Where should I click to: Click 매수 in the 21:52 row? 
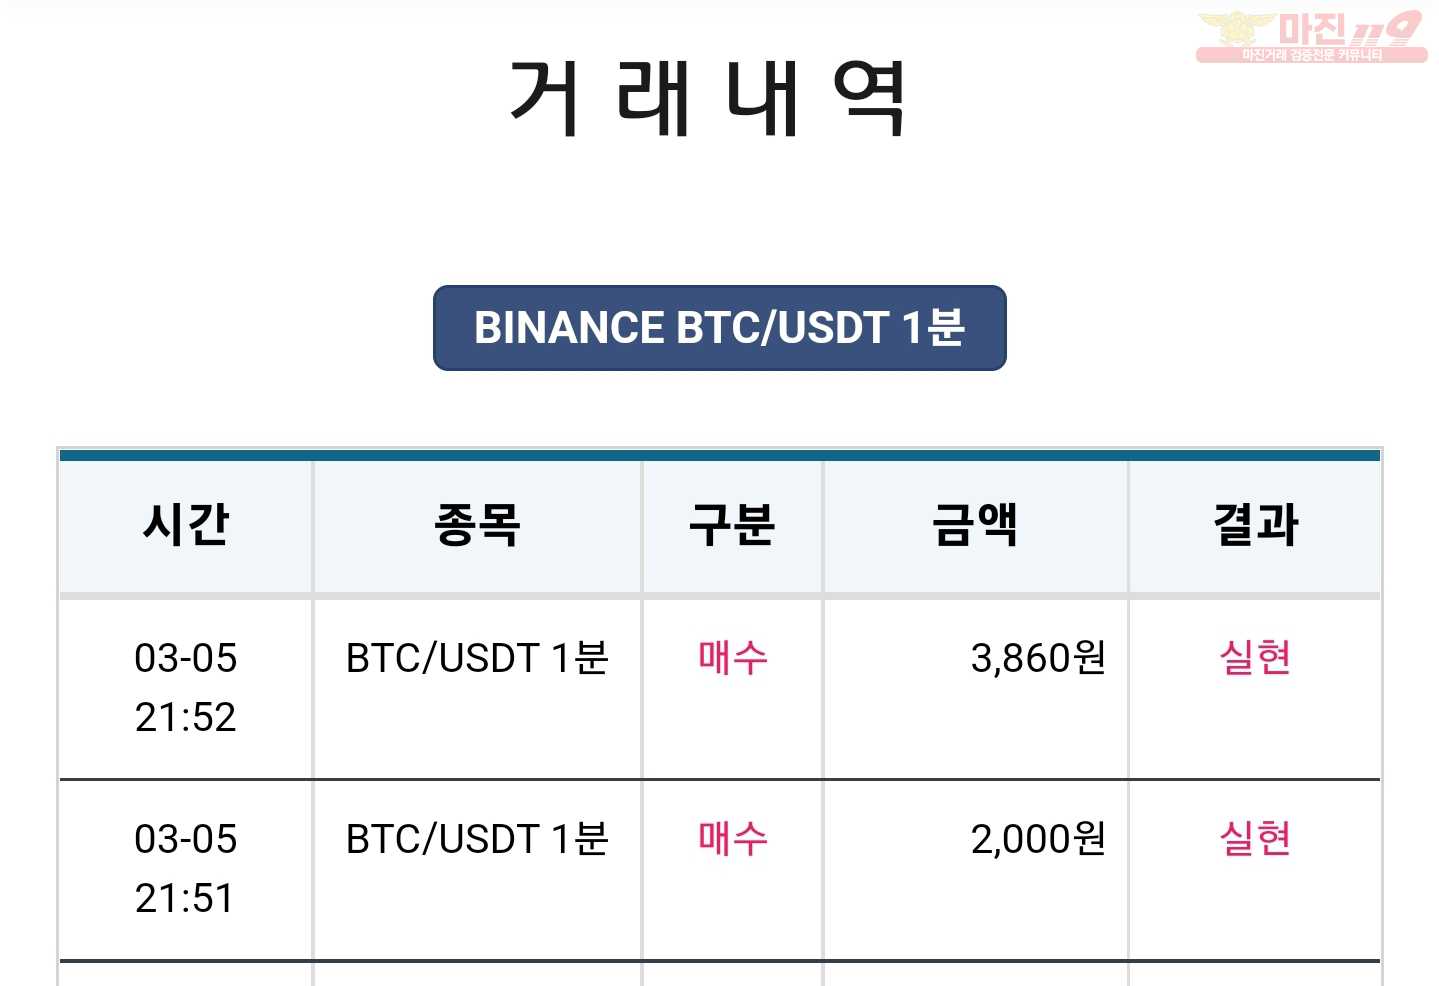(x=733, y=658)
